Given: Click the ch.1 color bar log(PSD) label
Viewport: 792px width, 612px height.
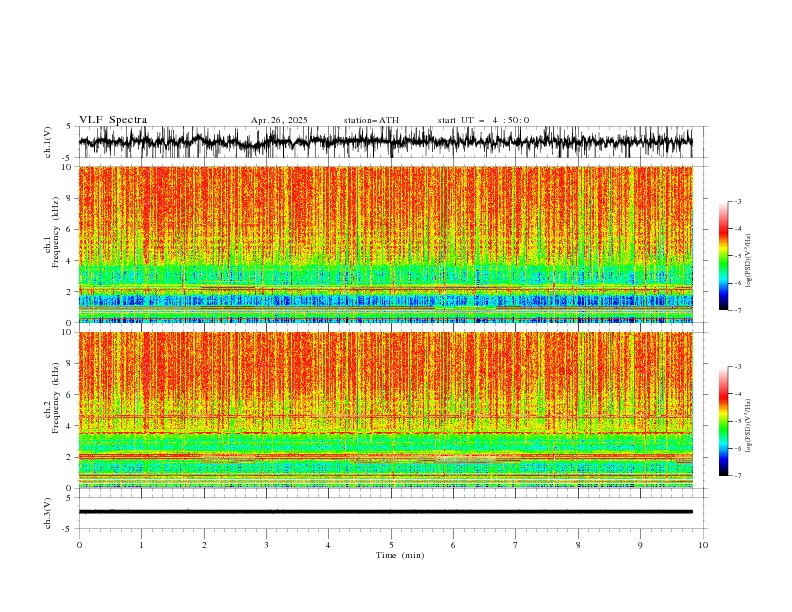Looking at the screenshot, I should (x=749, y=261).
